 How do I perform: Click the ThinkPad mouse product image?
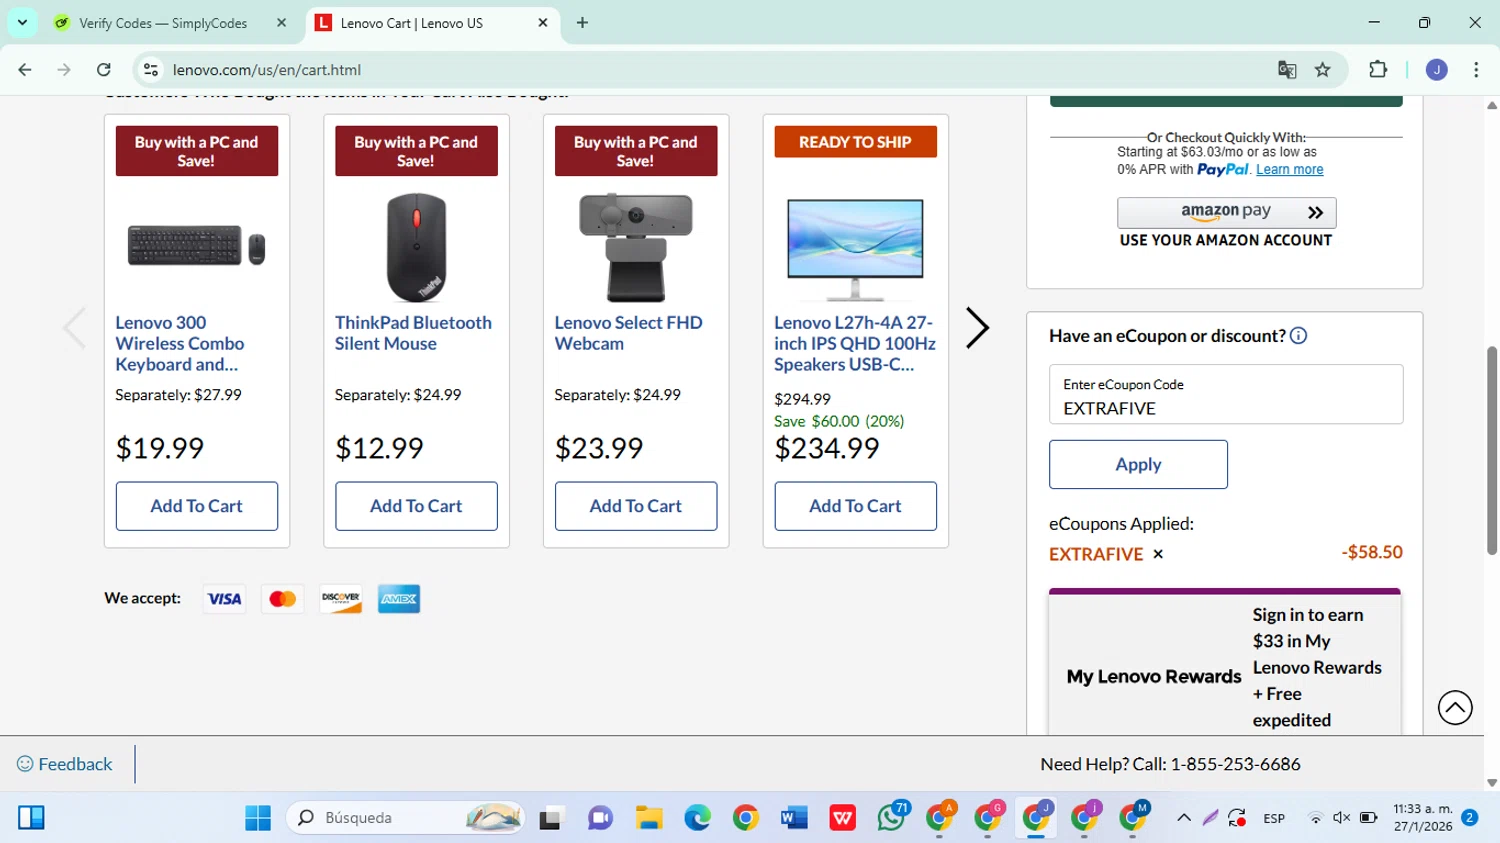pos(416,247)
